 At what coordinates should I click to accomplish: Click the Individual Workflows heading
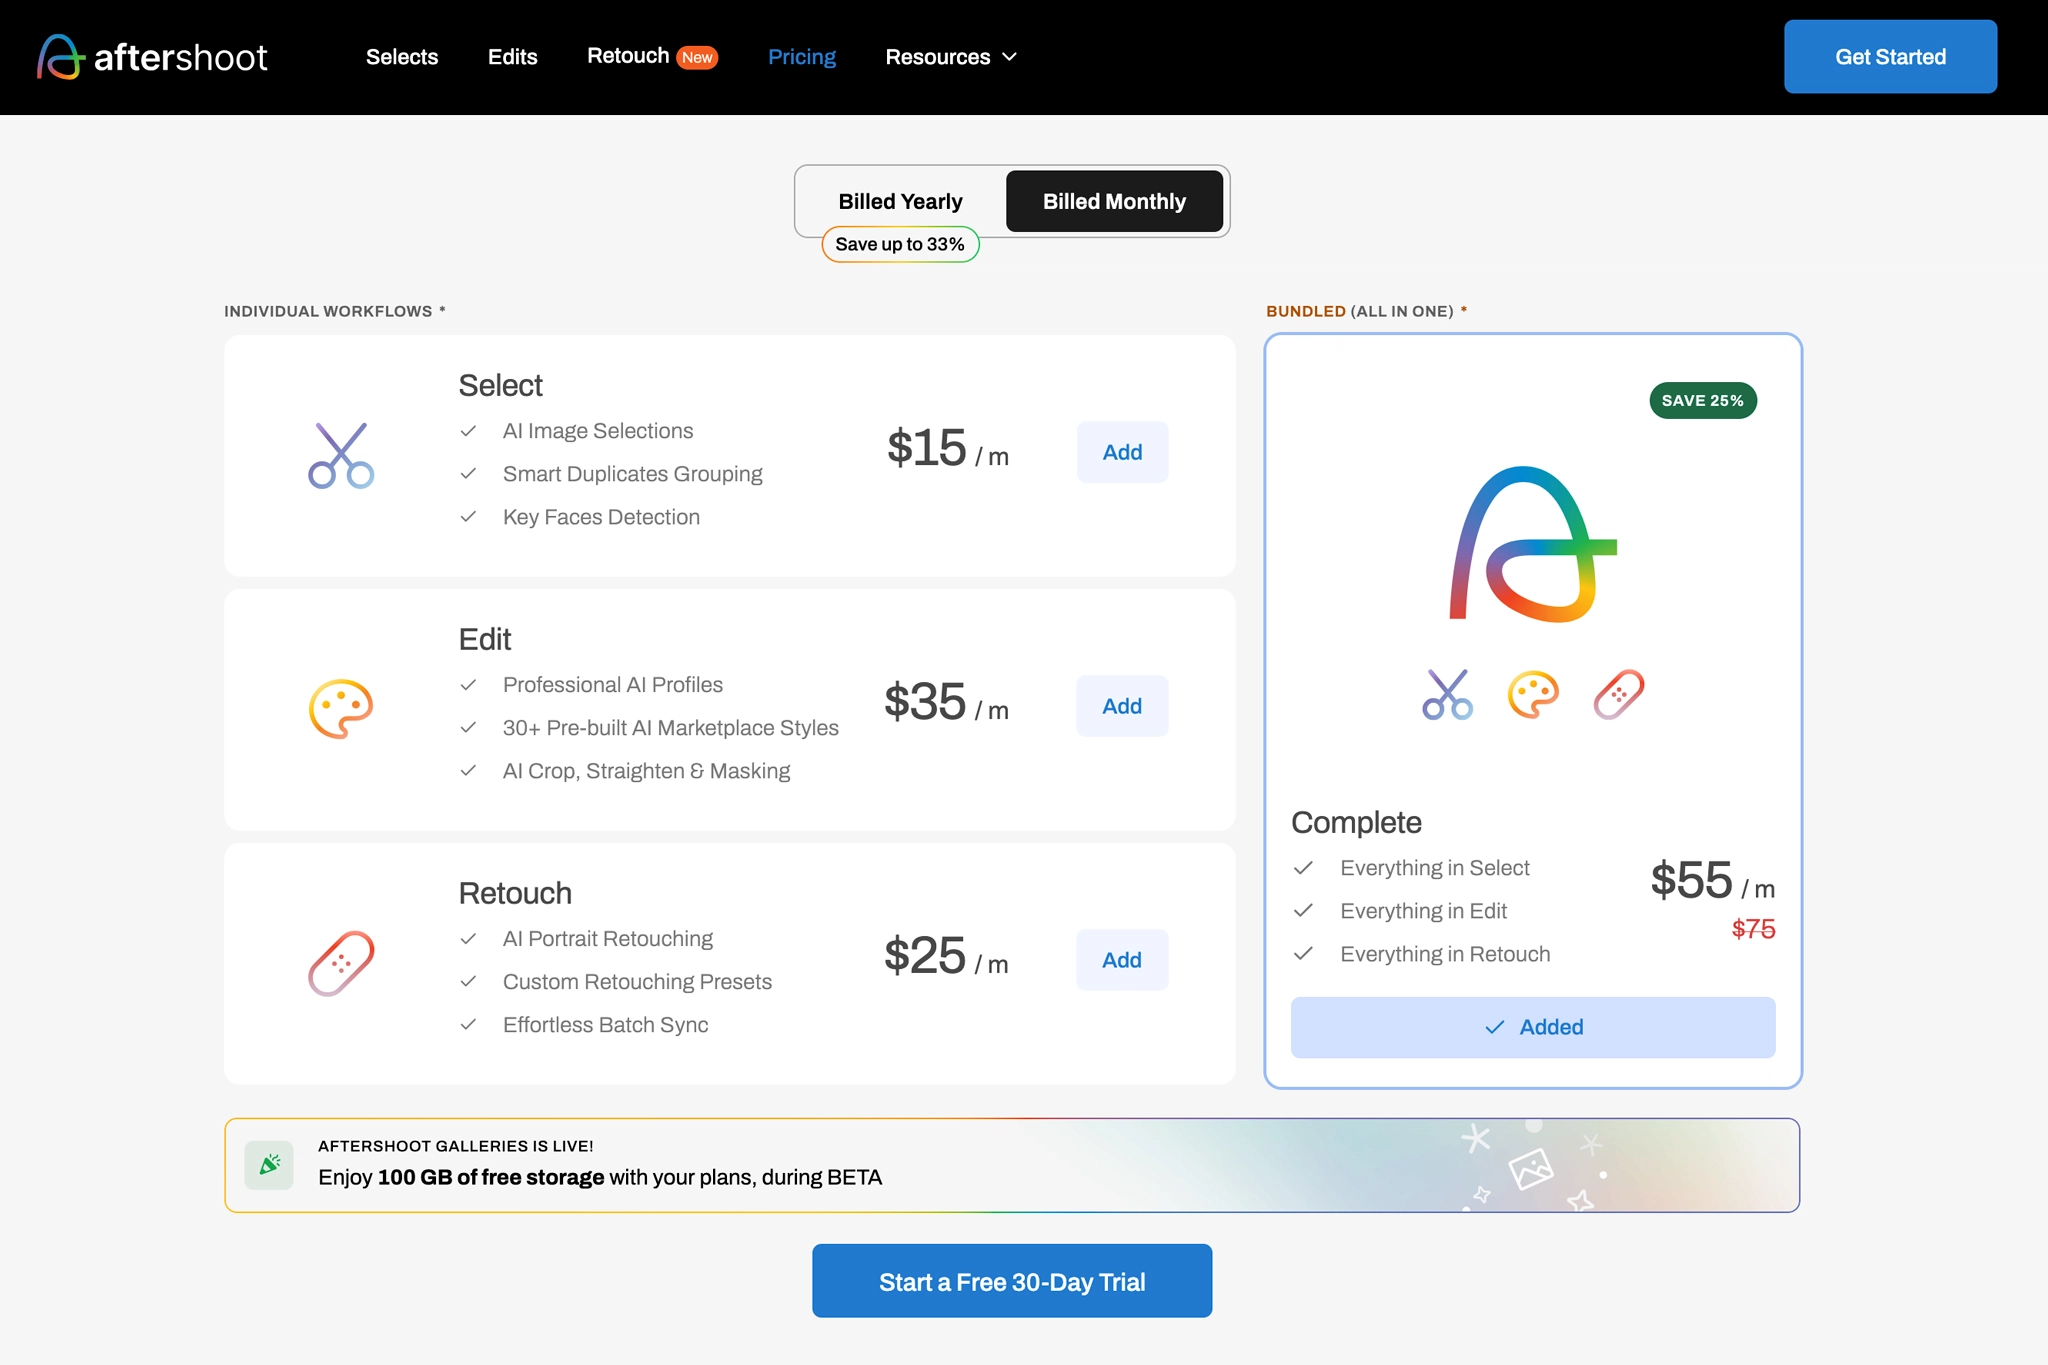click(x=335, y=311)
